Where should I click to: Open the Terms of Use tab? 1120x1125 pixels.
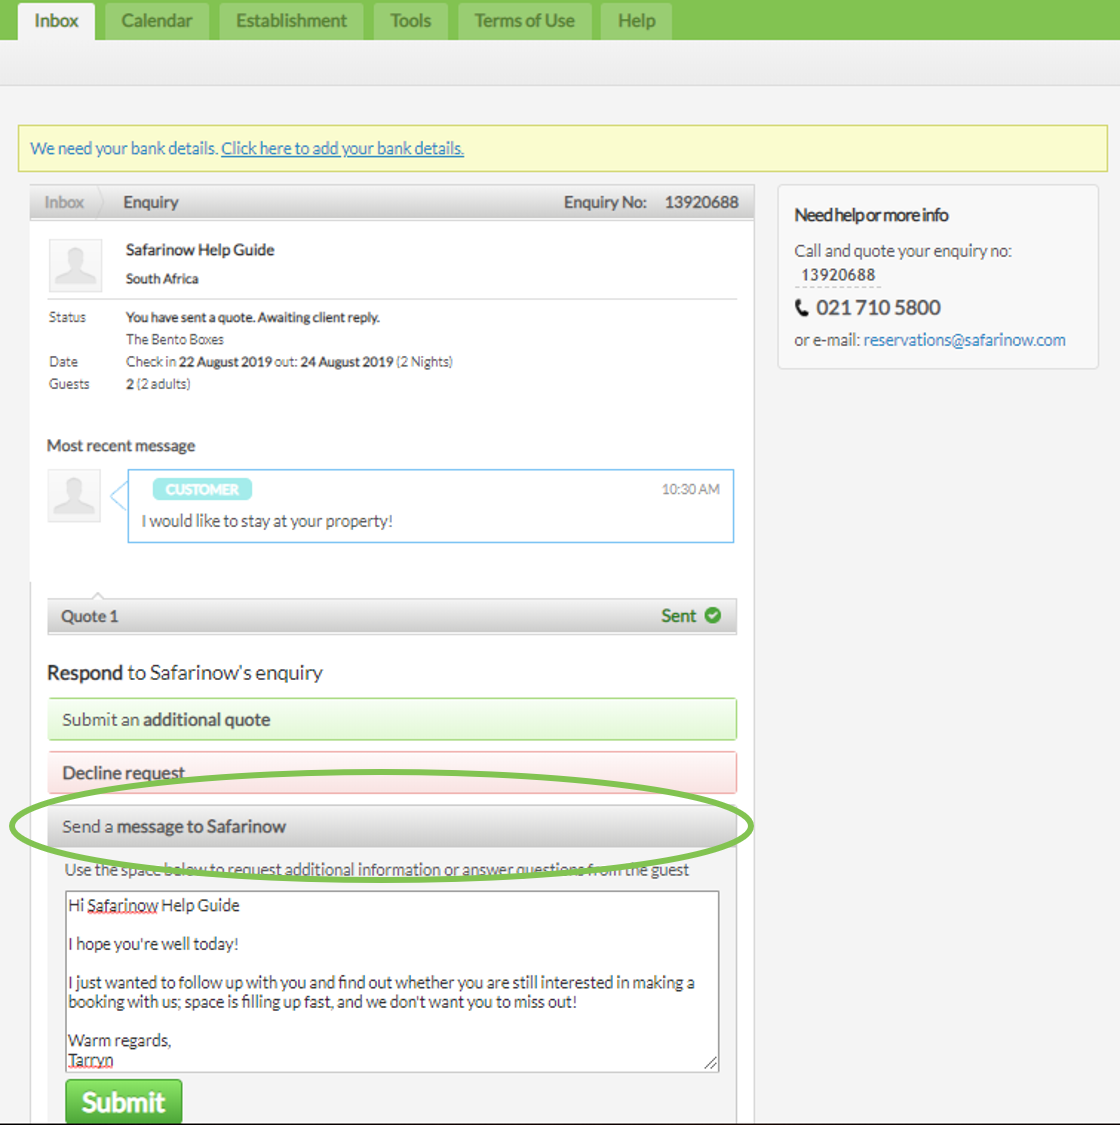524,21
